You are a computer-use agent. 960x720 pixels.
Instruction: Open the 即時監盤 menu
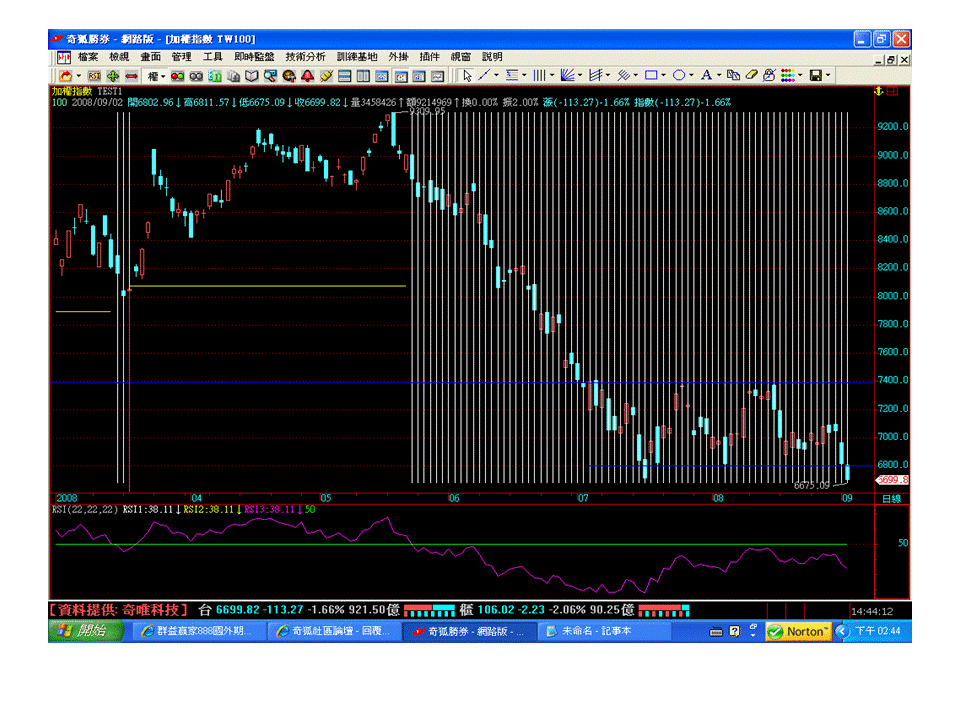coord(254,57)
